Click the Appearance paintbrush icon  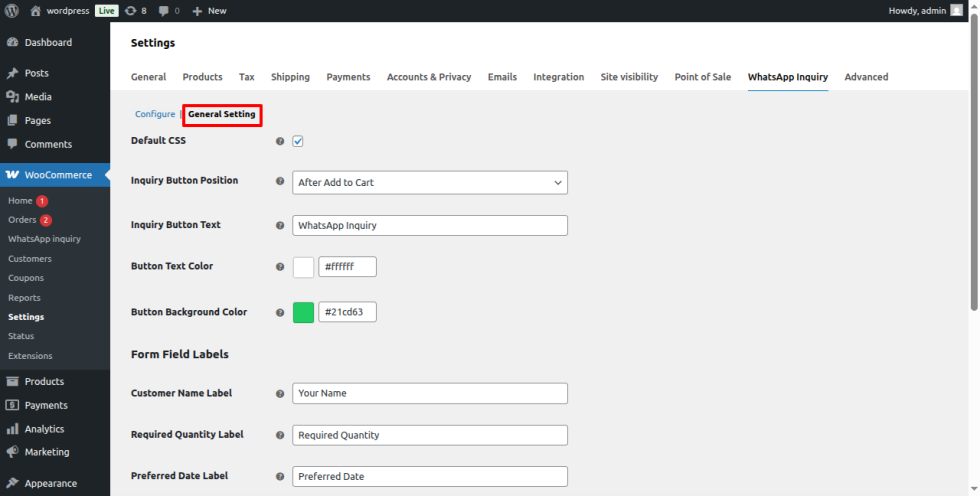click(12, 484)
